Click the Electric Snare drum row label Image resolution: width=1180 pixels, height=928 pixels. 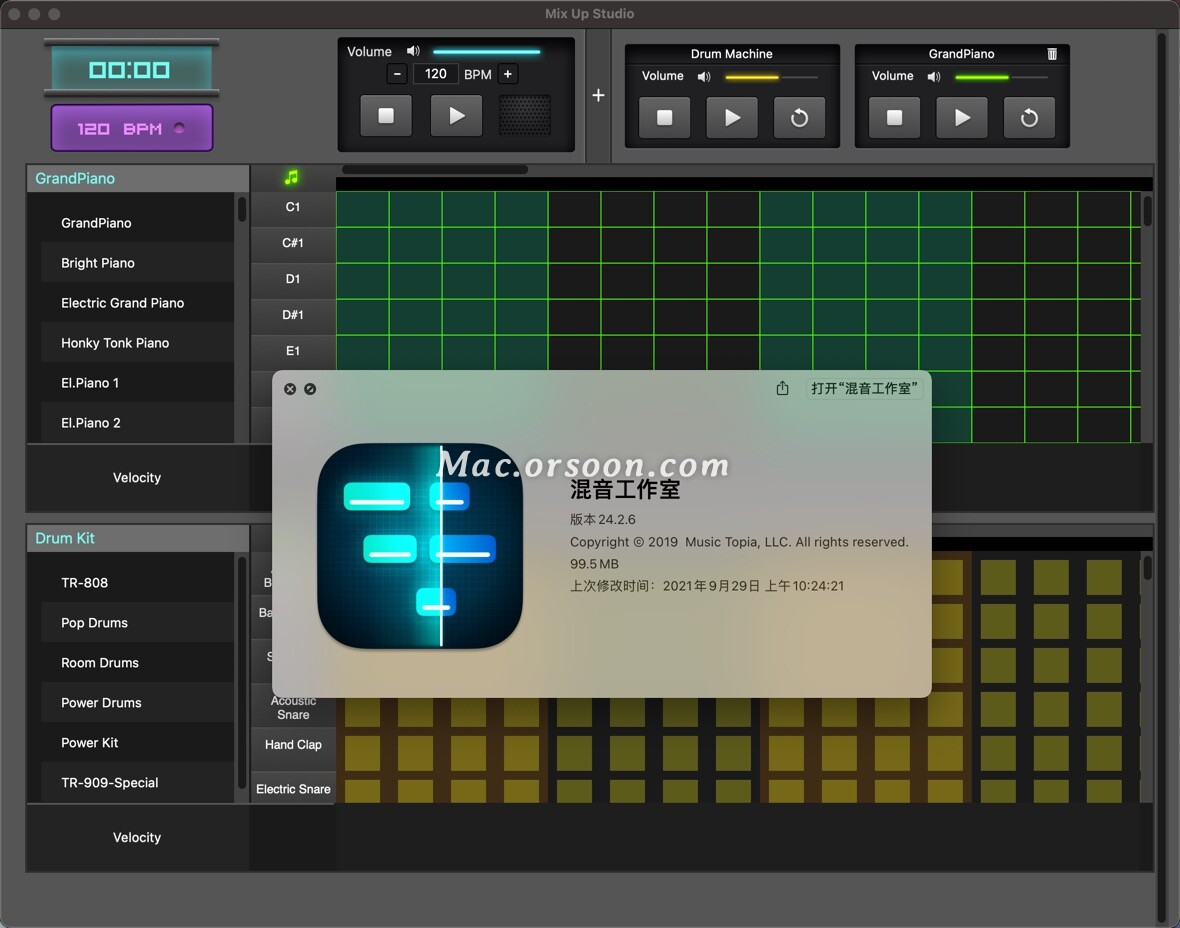[x=293, y=789]
